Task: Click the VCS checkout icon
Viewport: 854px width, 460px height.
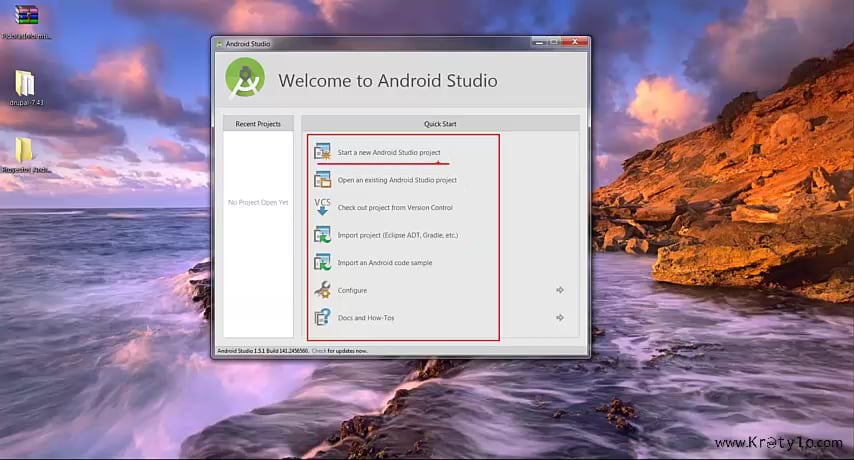Action: pyautogui.click(x=322, y=207)
